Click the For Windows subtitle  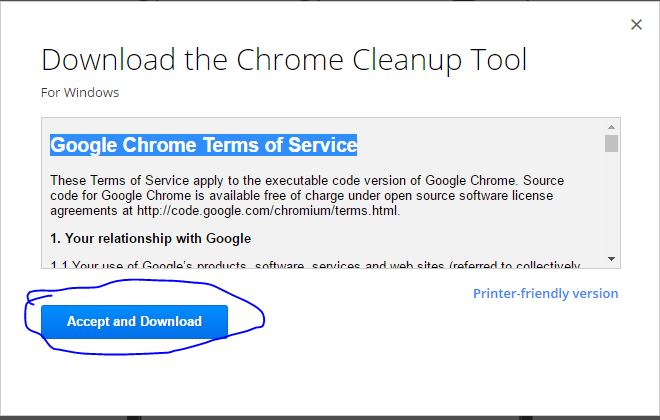[80, 93]
